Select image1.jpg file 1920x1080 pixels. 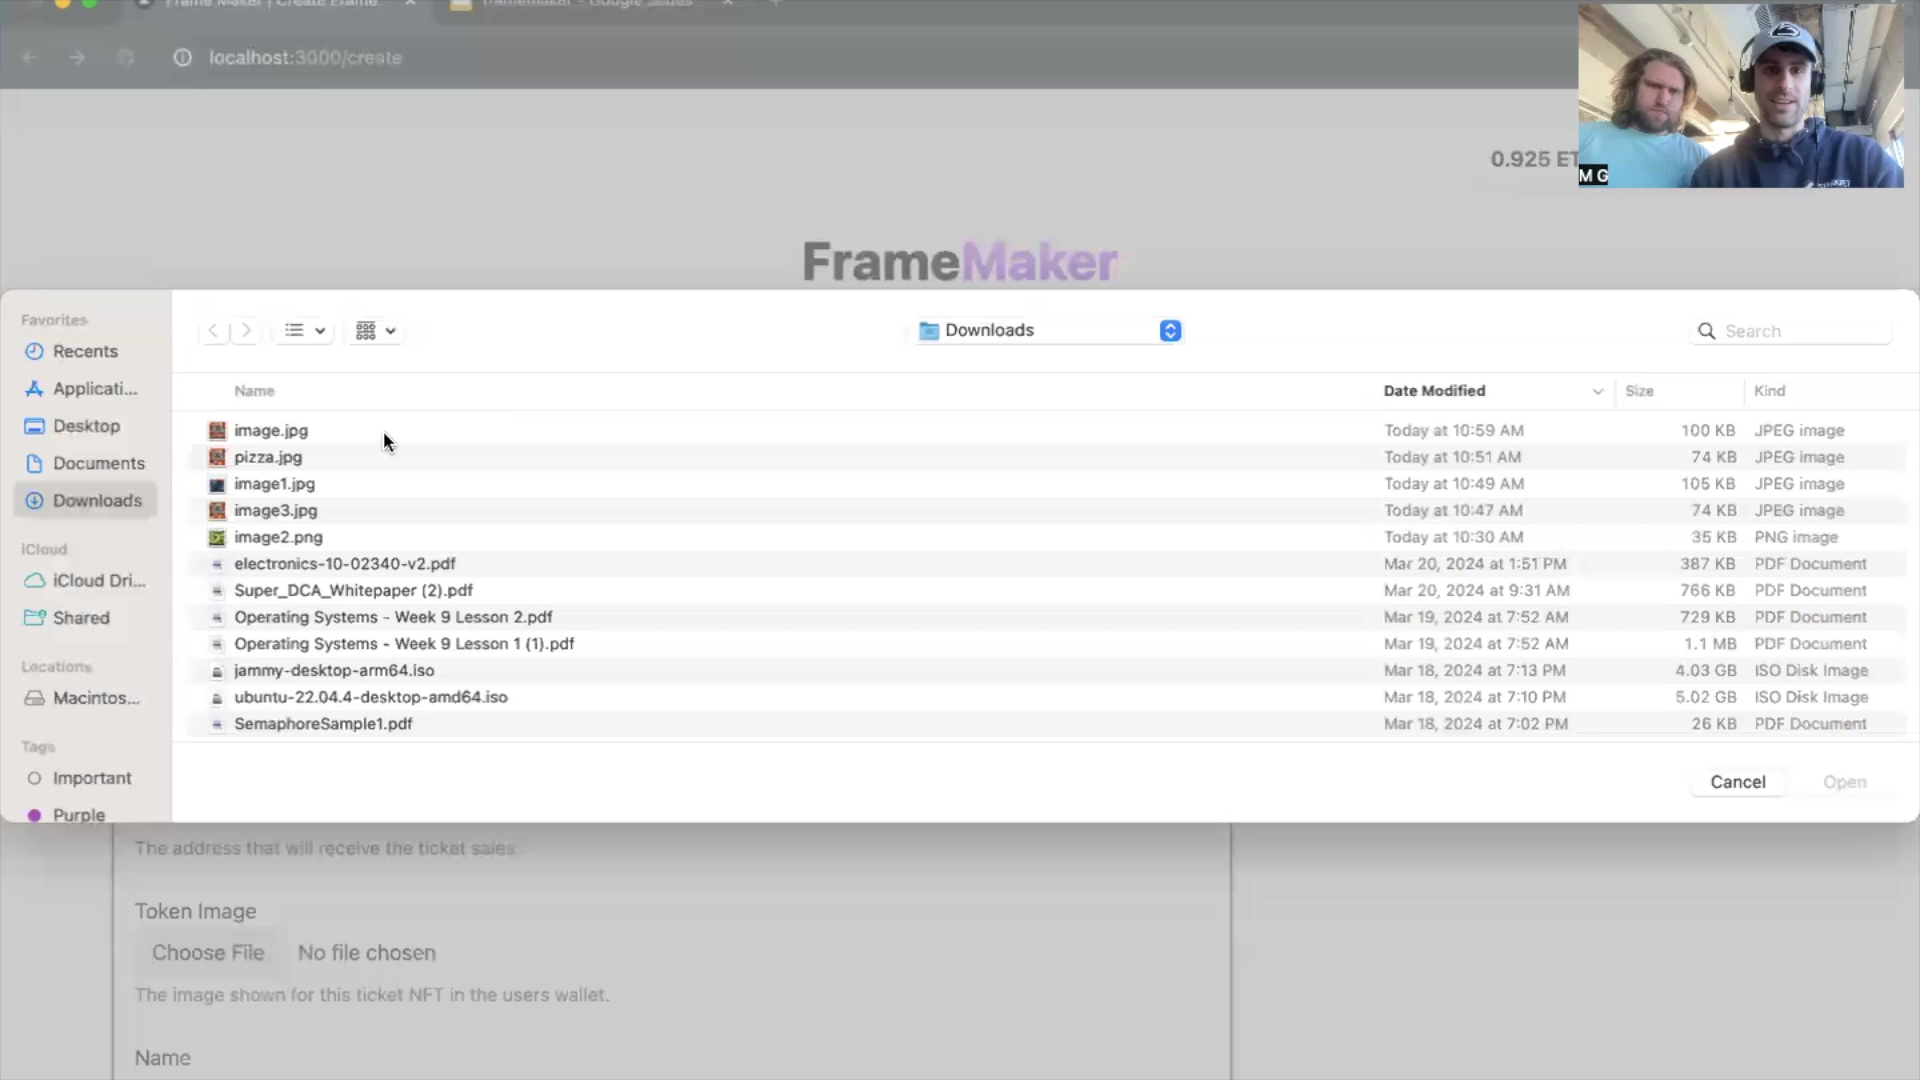(1047, 484)
